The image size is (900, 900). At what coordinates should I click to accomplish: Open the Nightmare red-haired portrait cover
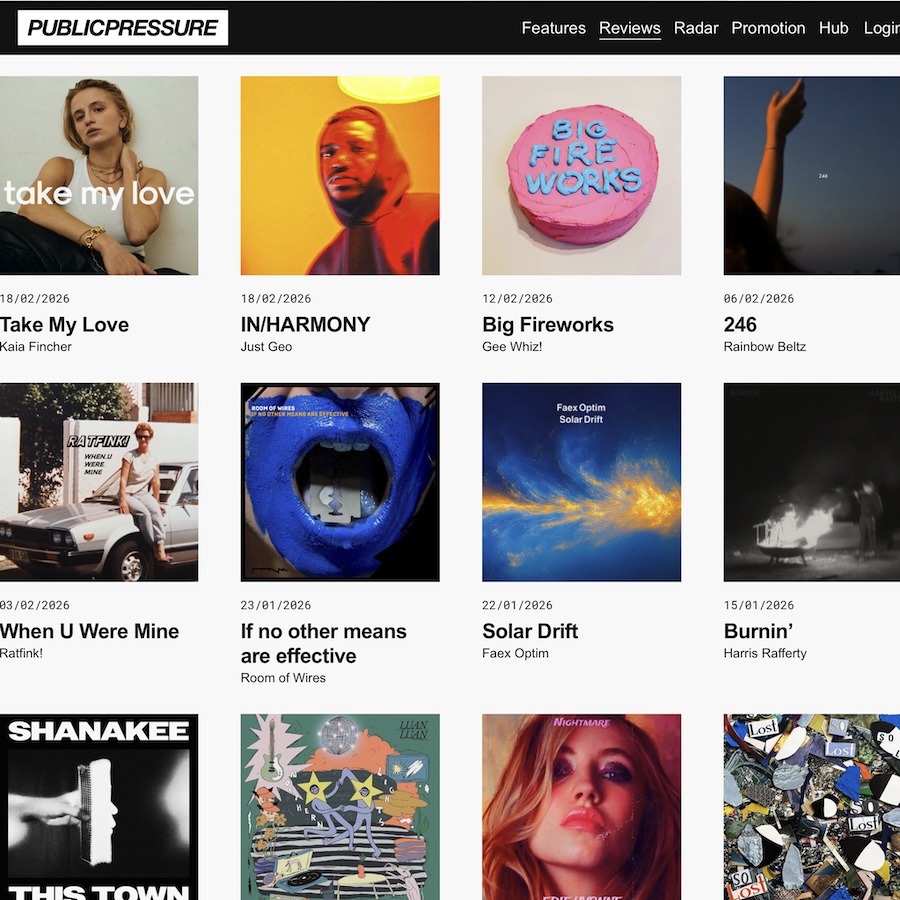click(x=581, y=807)
